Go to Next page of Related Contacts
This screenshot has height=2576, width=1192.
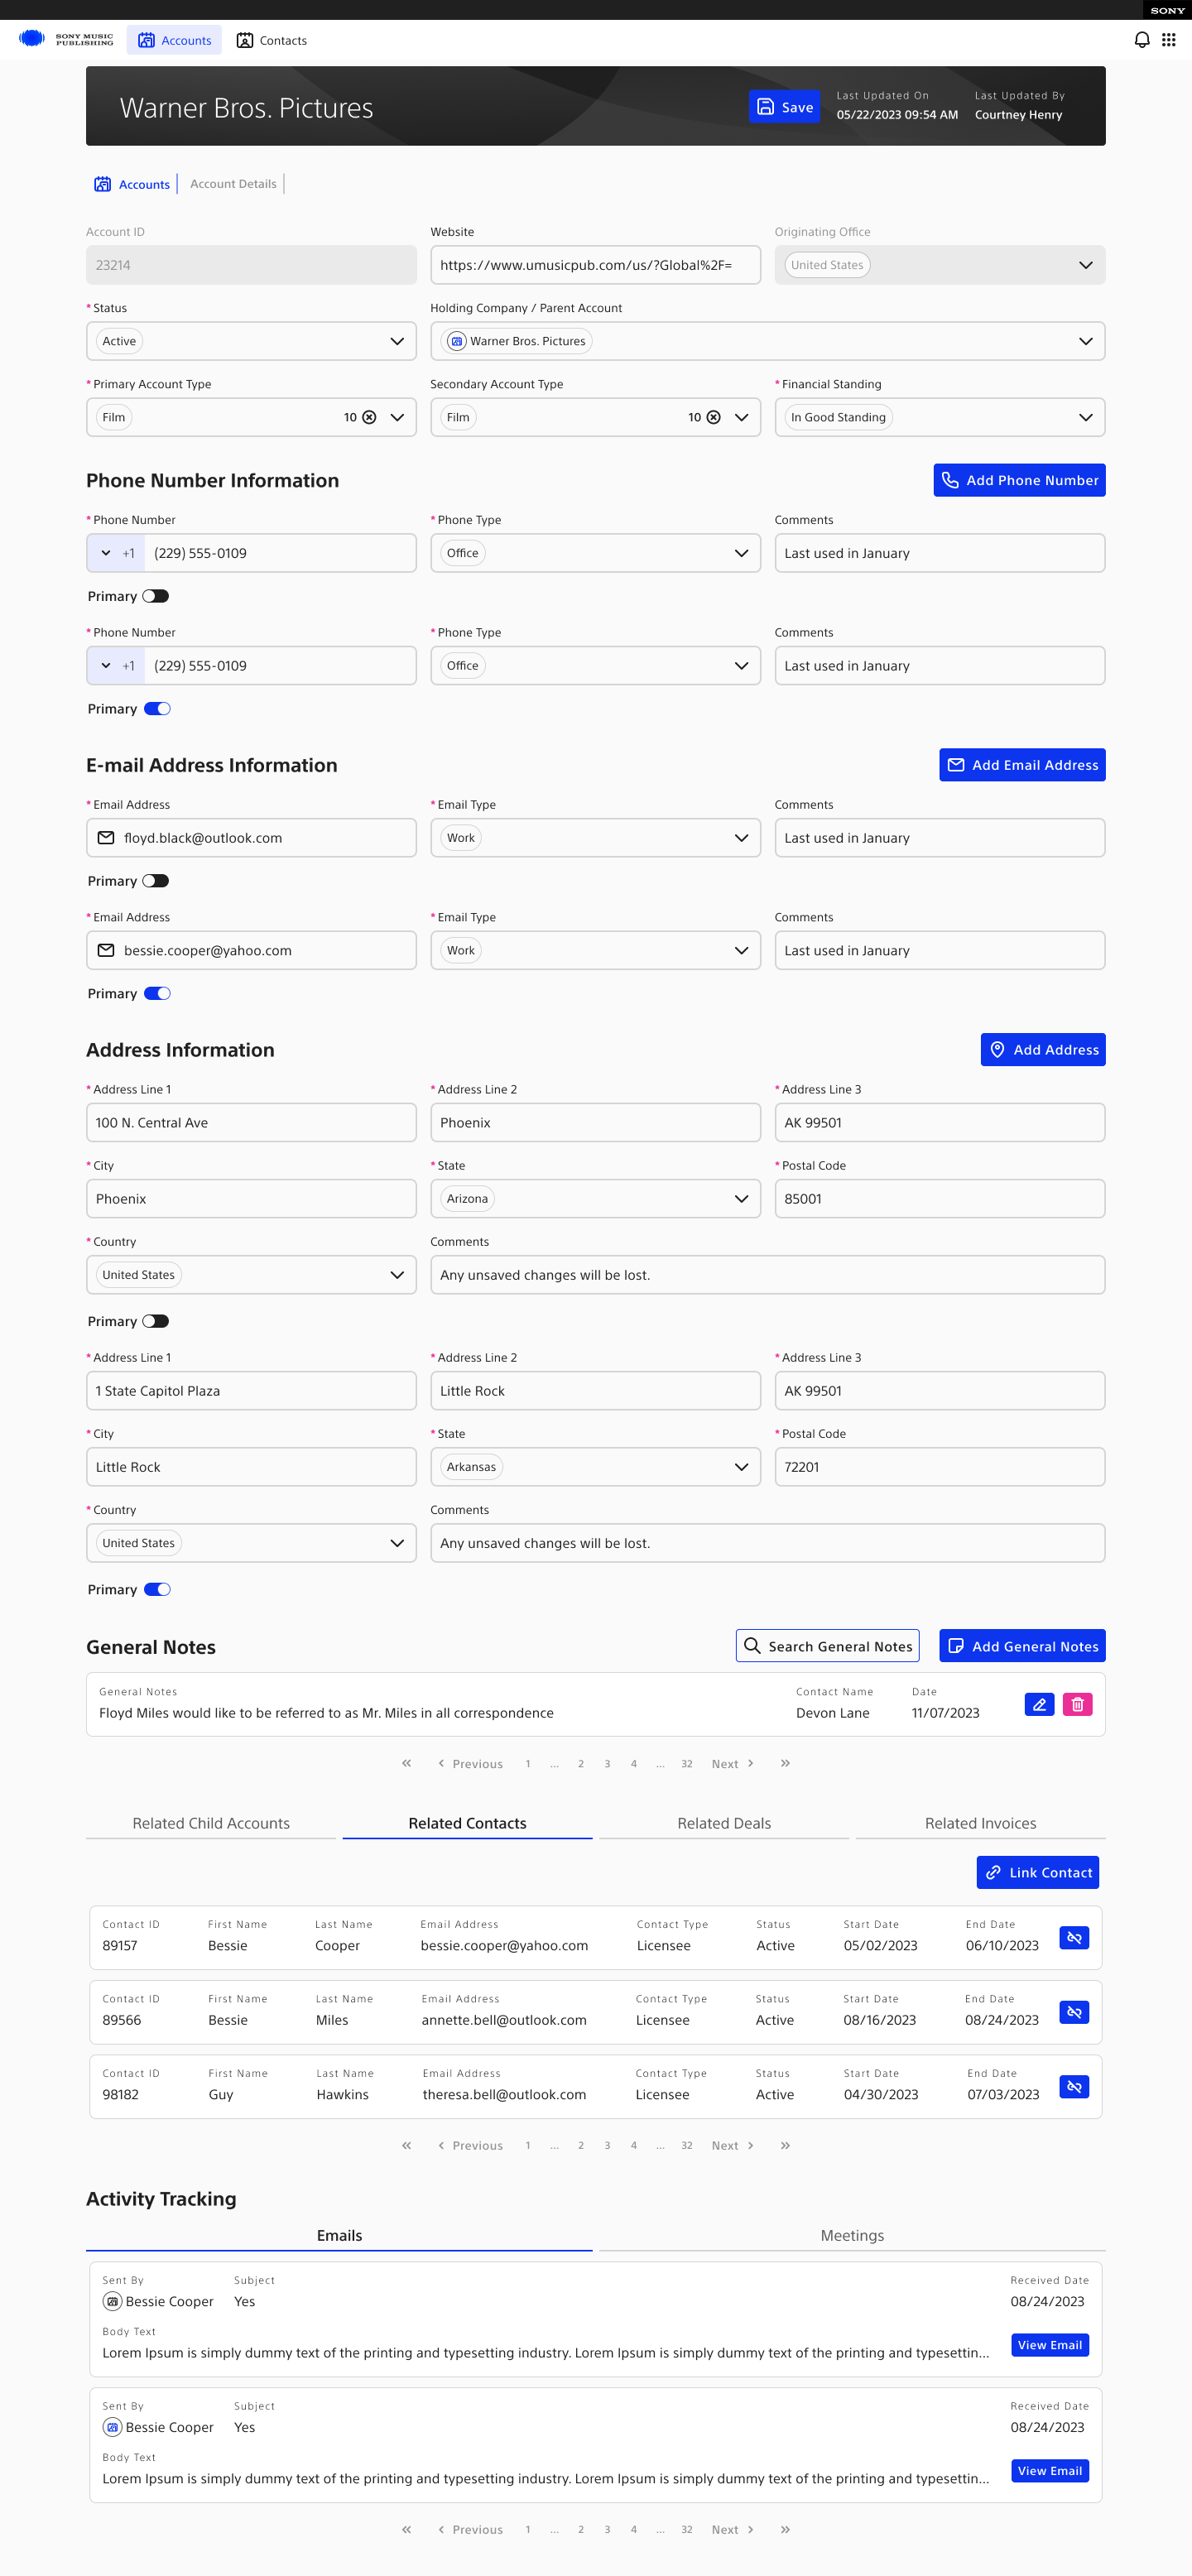(x=732, y=2145)
